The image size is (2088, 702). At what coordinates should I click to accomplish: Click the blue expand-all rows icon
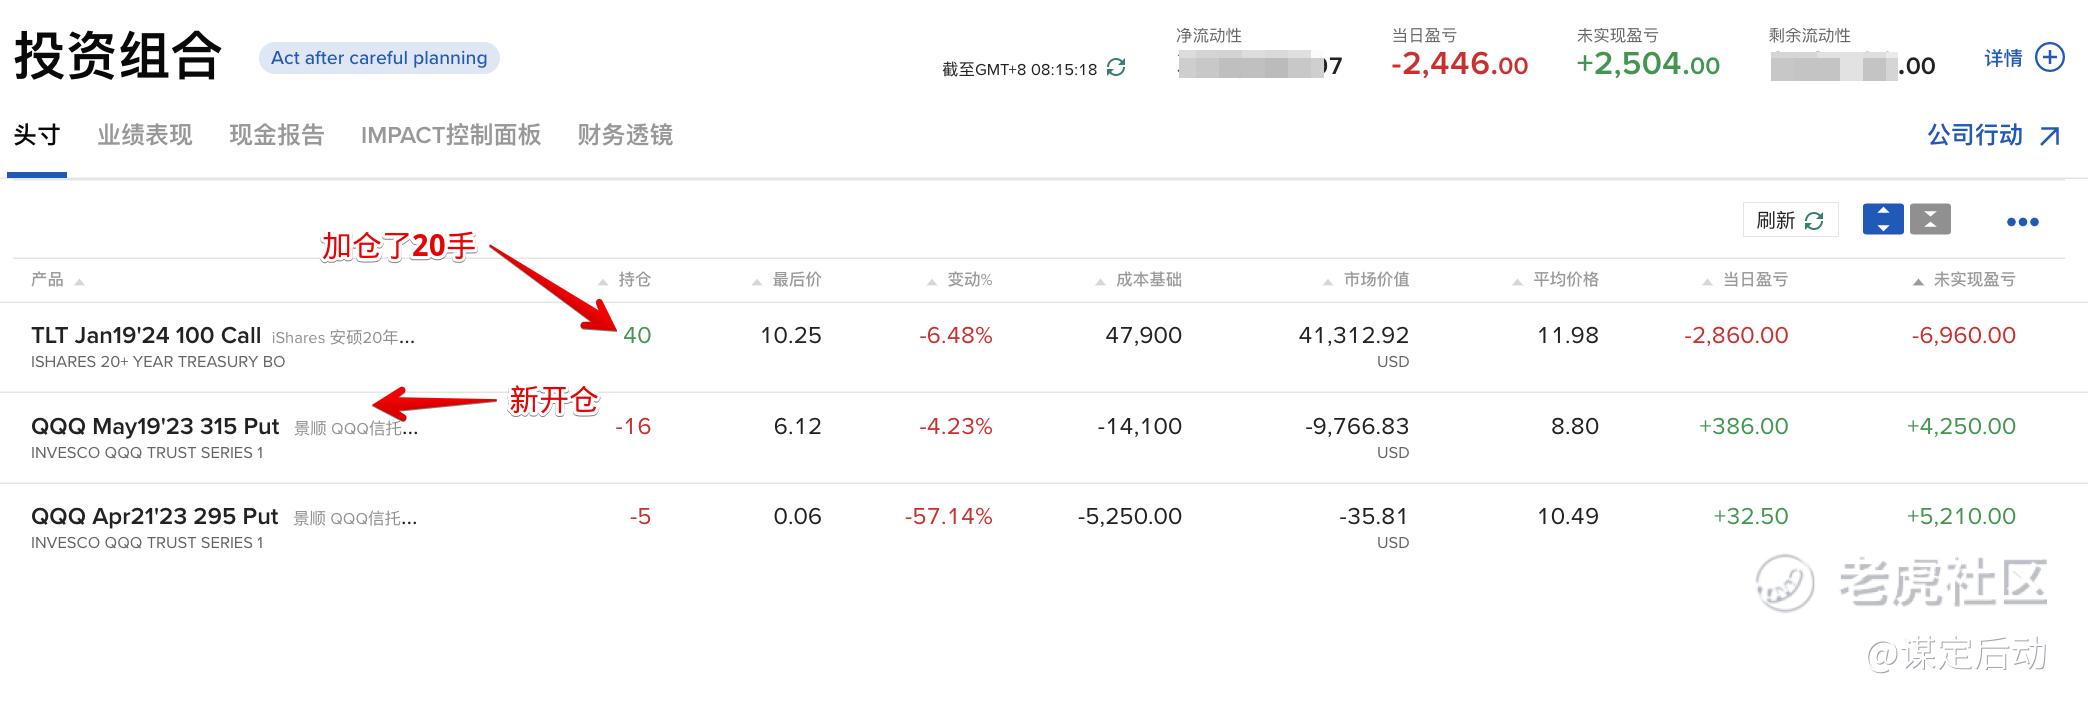point(1882,220)
